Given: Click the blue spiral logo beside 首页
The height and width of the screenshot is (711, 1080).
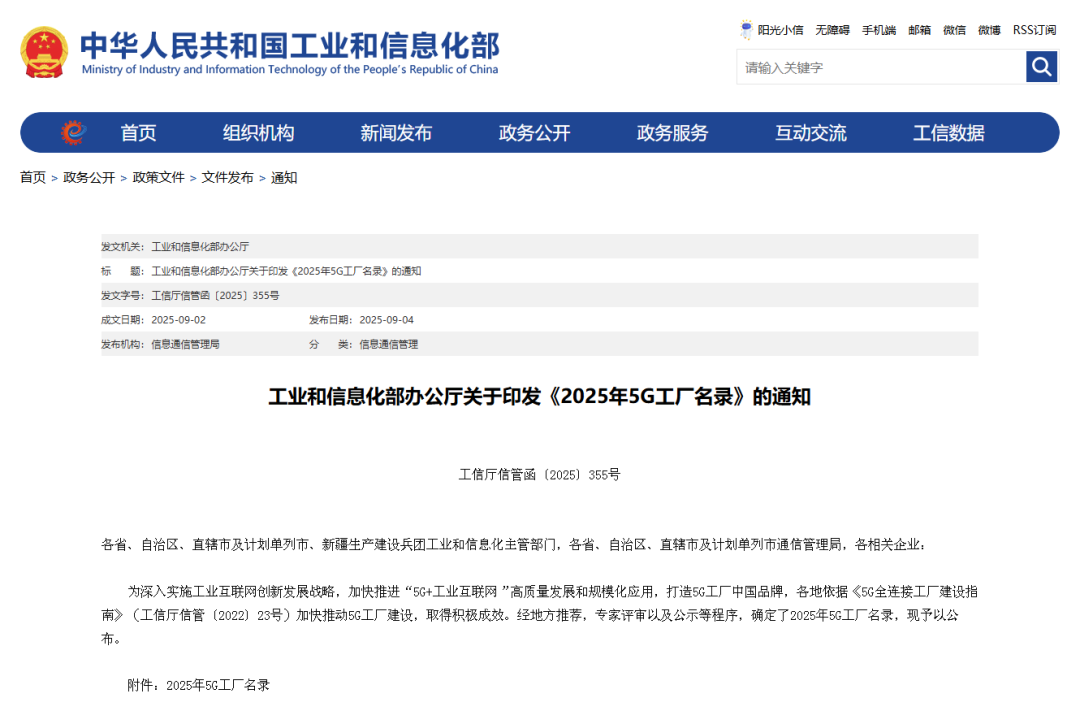Looking at the screenshot, I should [x=72, y=132].
